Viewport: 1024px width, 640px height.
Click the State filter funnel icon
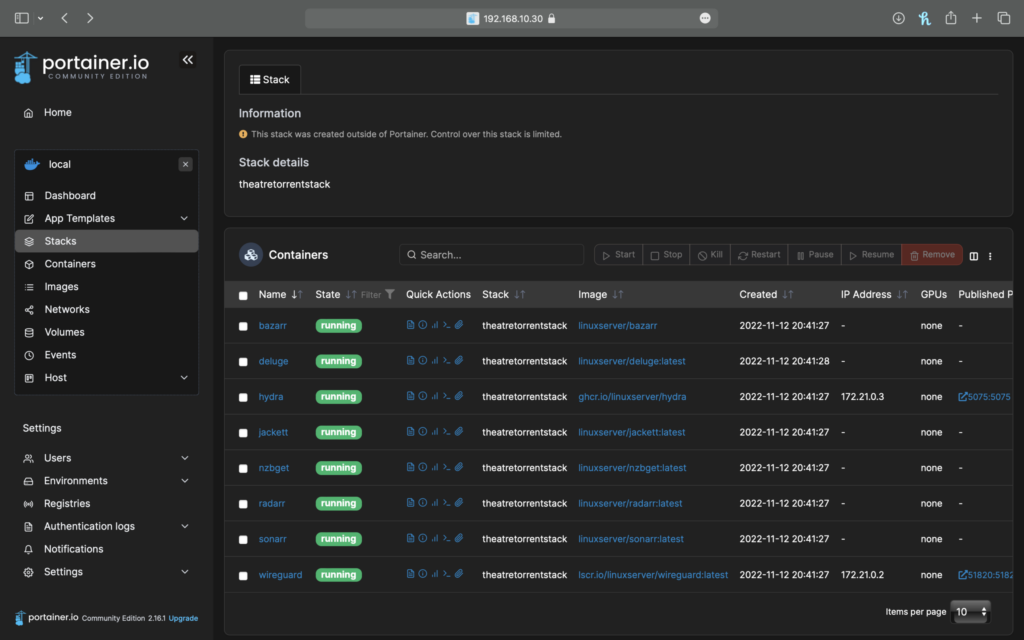pos(390,295)
